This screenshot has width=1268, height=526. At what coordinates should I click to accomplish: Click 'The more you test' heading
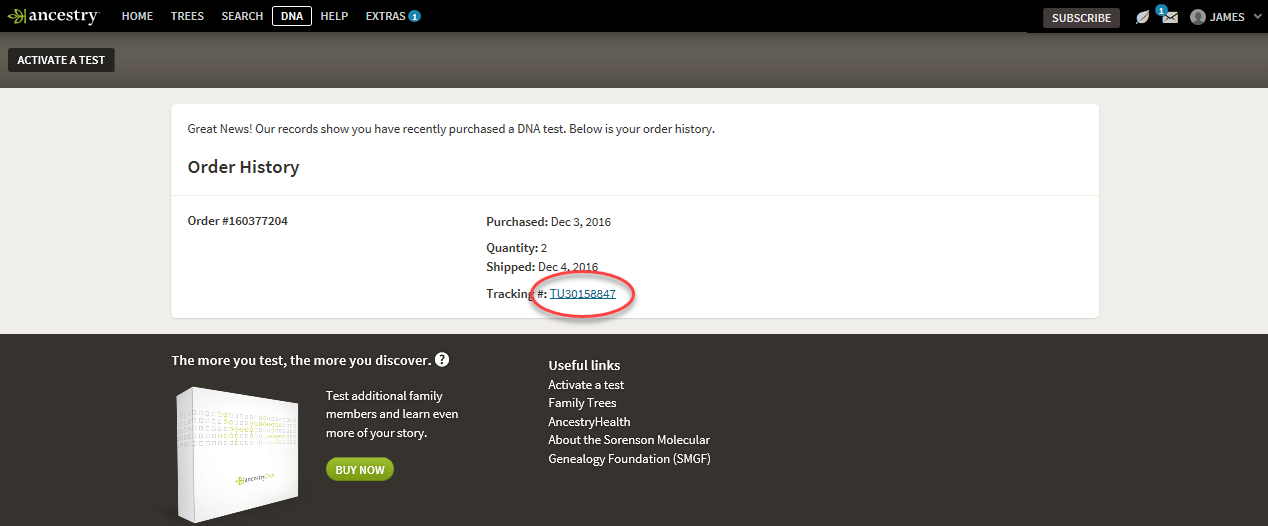[x=301, y=360]
